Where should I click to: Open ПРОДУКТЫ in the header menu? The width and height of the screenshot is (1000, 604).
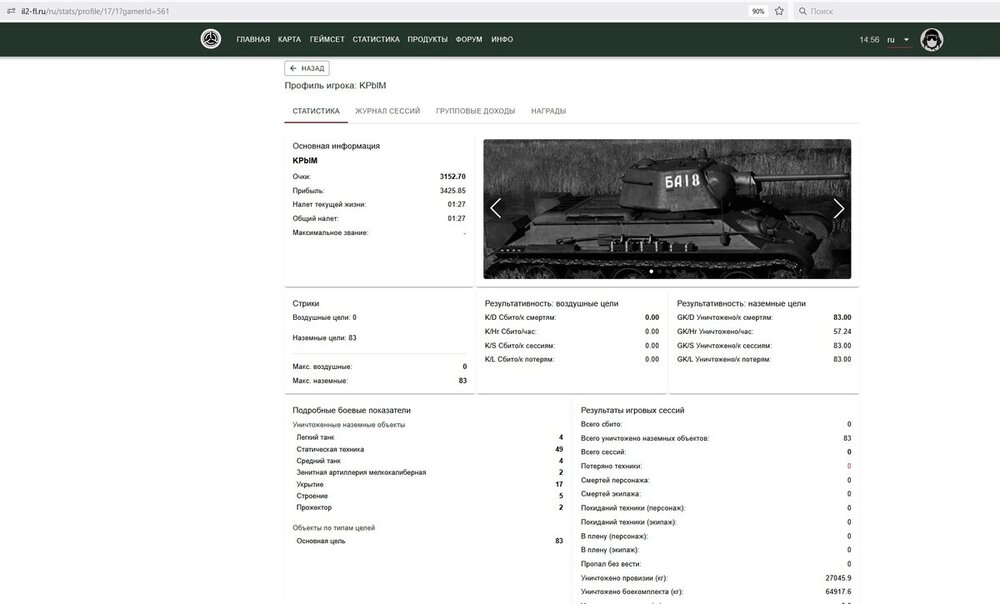[427, 40]
